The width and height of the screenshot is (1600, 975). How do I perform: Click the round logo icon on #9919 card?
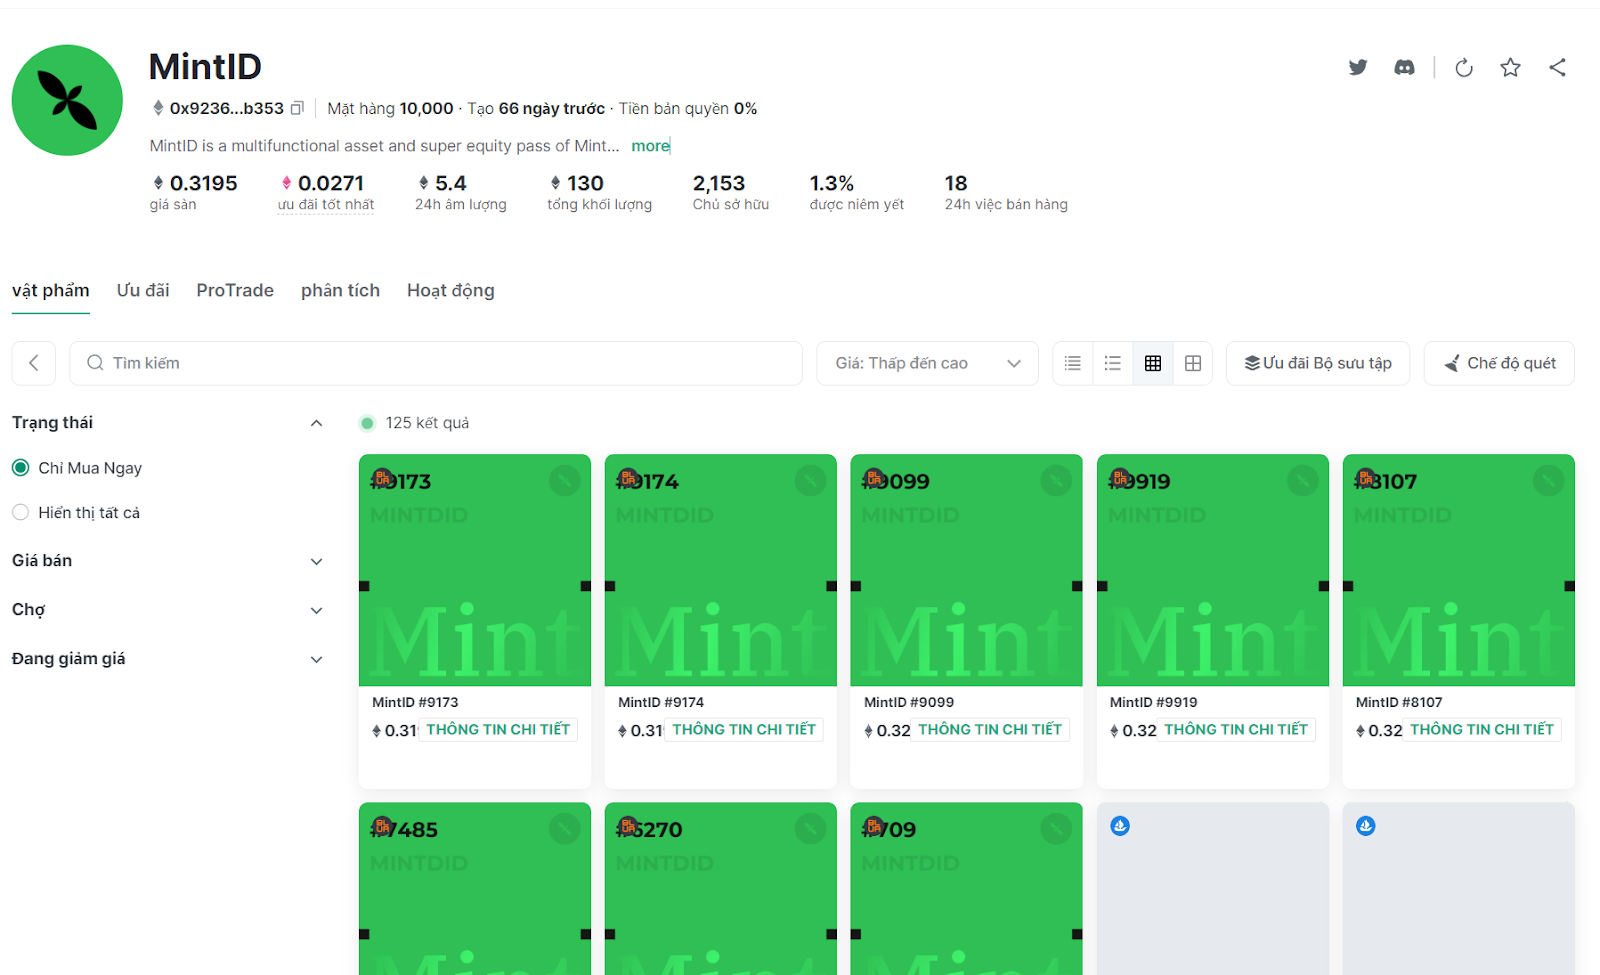click(x=1303, y=481)
